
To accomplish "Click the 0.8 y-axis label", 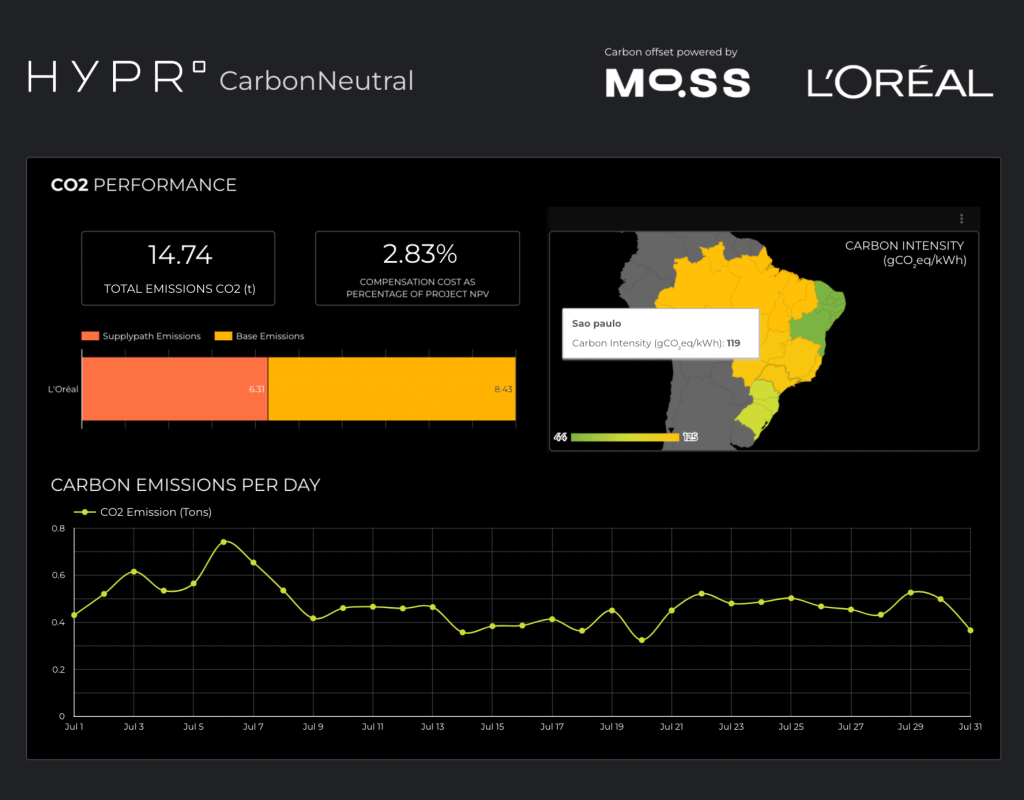I will (x=59, y=528).
